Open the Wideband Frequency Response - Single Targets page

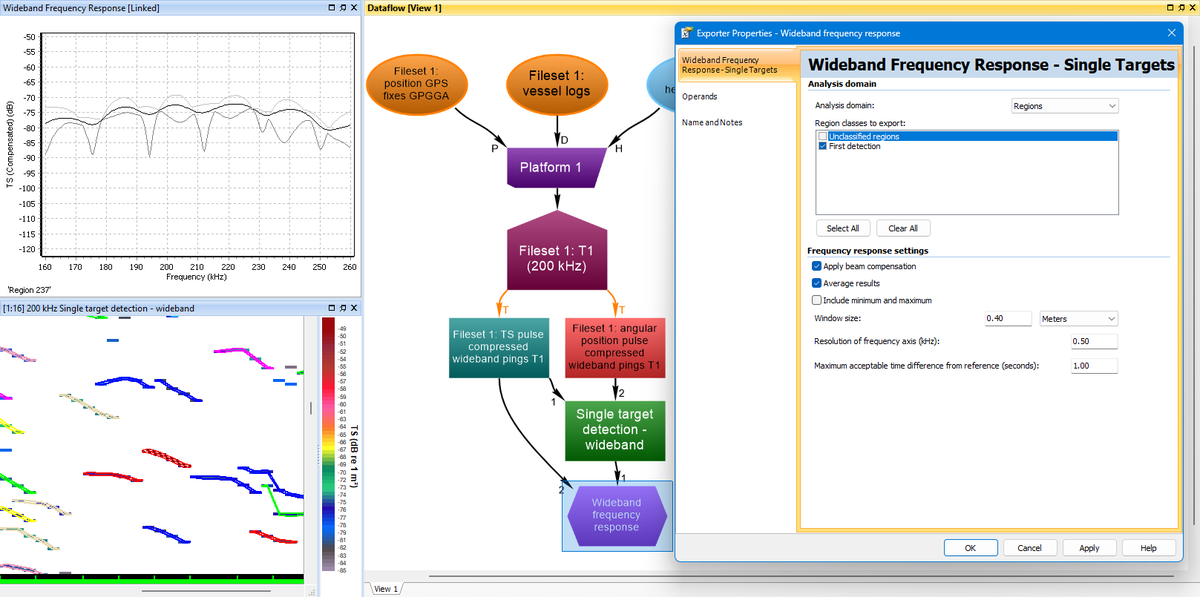pos(737,64)
